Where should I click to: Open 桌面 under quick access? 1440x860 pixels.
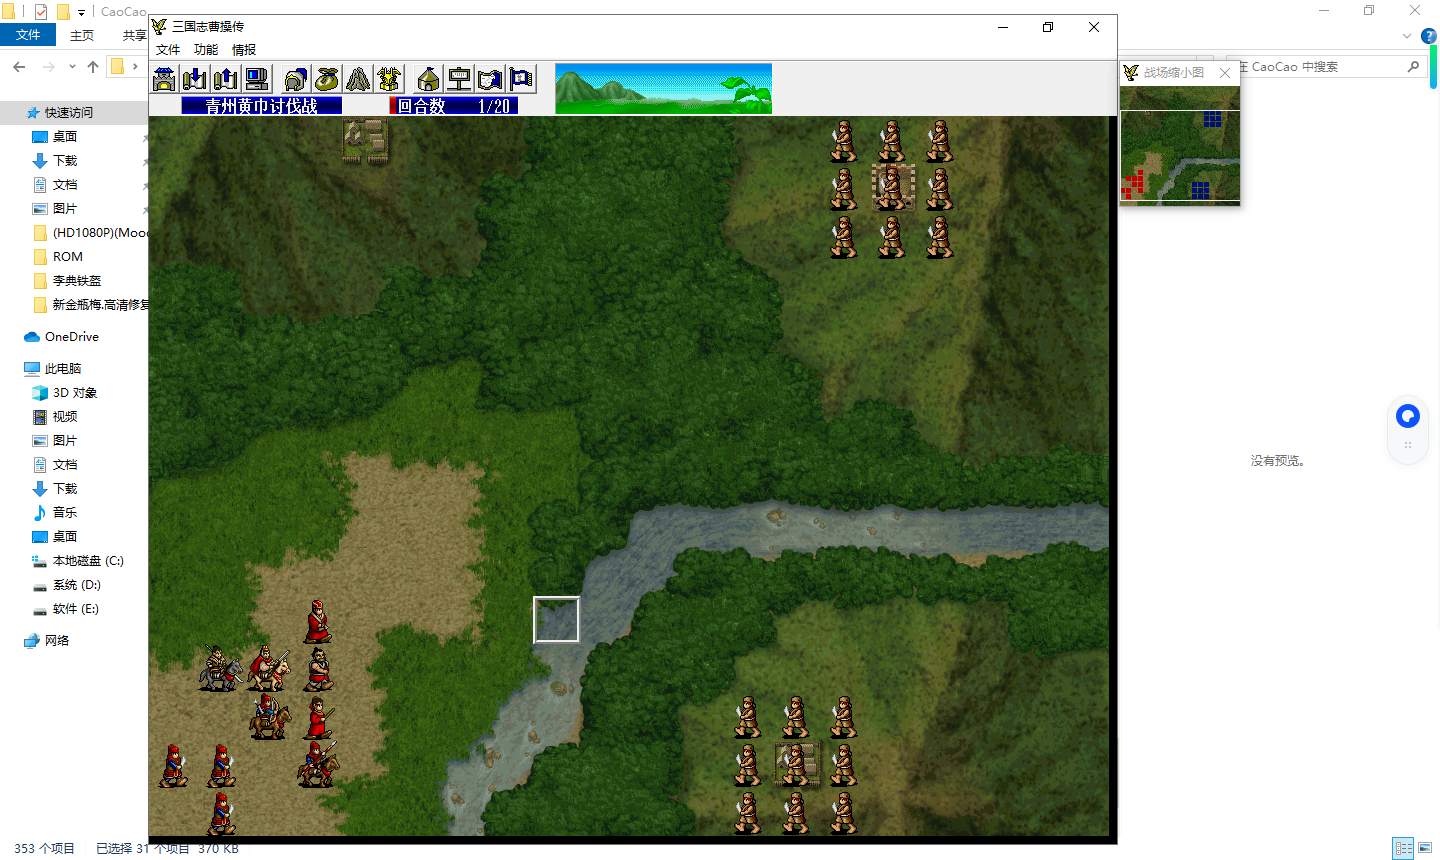pyautogui.click(x=65, y=137)
